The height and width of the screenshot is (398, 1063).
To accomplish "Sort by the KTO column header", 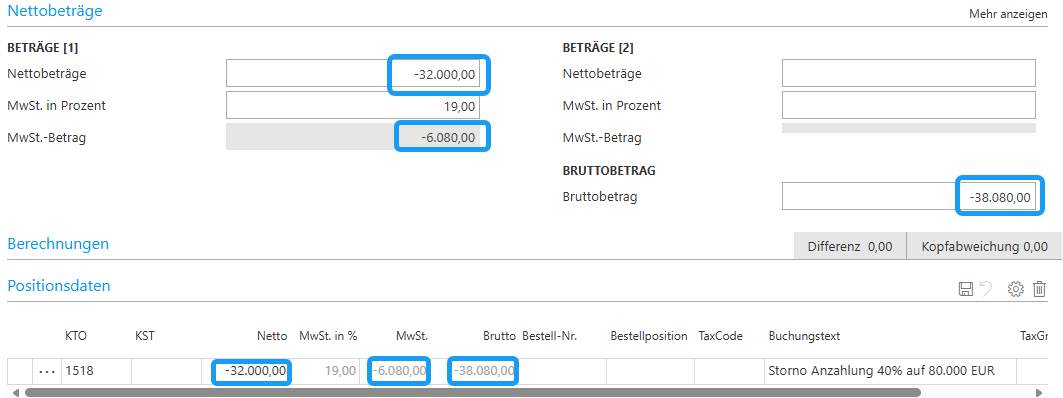I will (76, 336).
